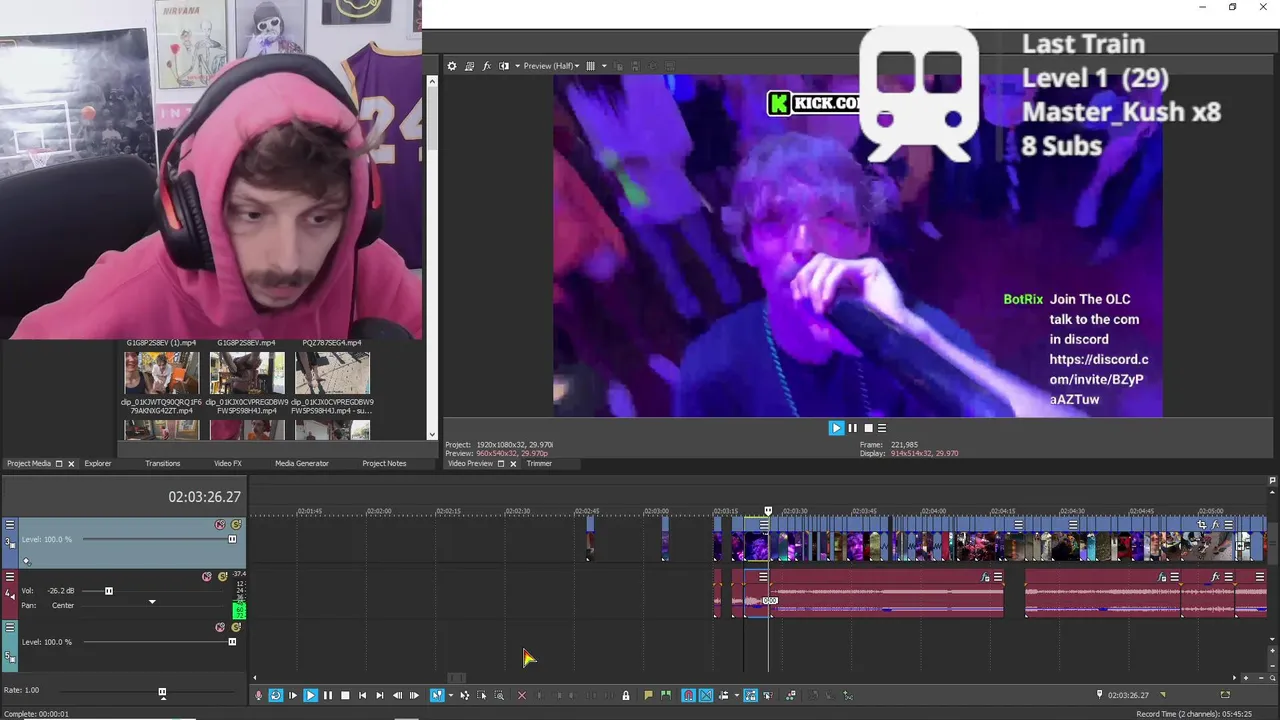Screen dimensions: 1280x720
Task: Stop playback under video preview
Action: click(868, 428)
